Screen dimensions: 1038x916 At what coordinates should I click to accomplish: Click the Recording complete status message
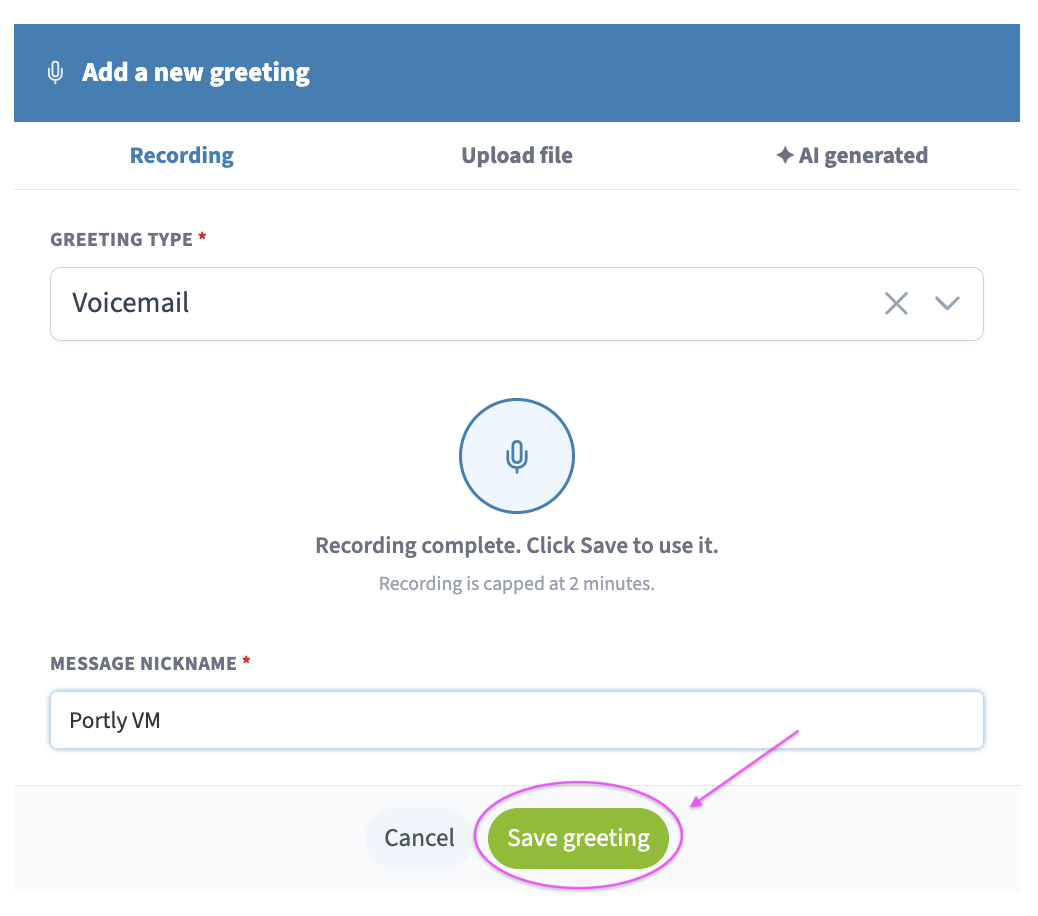(516, 545)
